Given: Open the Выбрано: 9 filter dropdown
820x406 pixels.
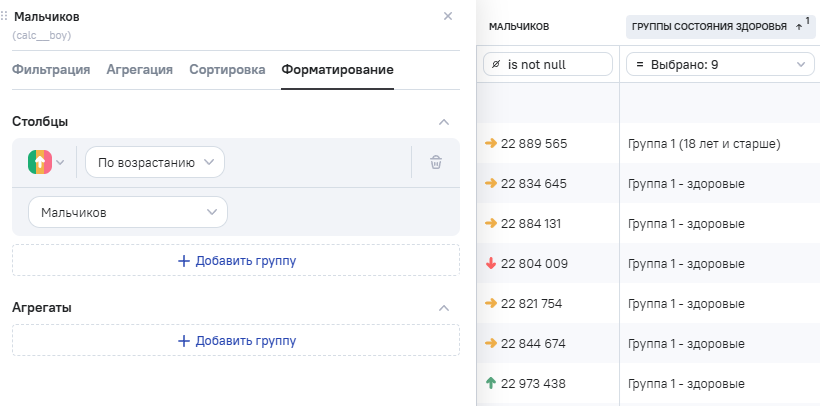Looking at the screenshot, I should (720, 64).
